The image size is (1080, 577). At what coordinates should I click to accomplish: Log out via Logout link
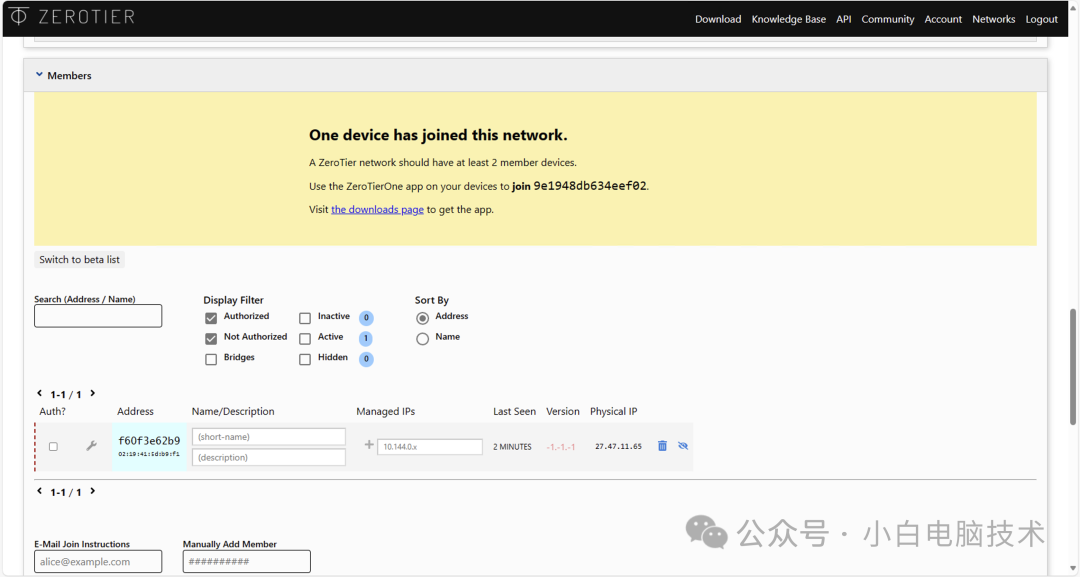1041,19
